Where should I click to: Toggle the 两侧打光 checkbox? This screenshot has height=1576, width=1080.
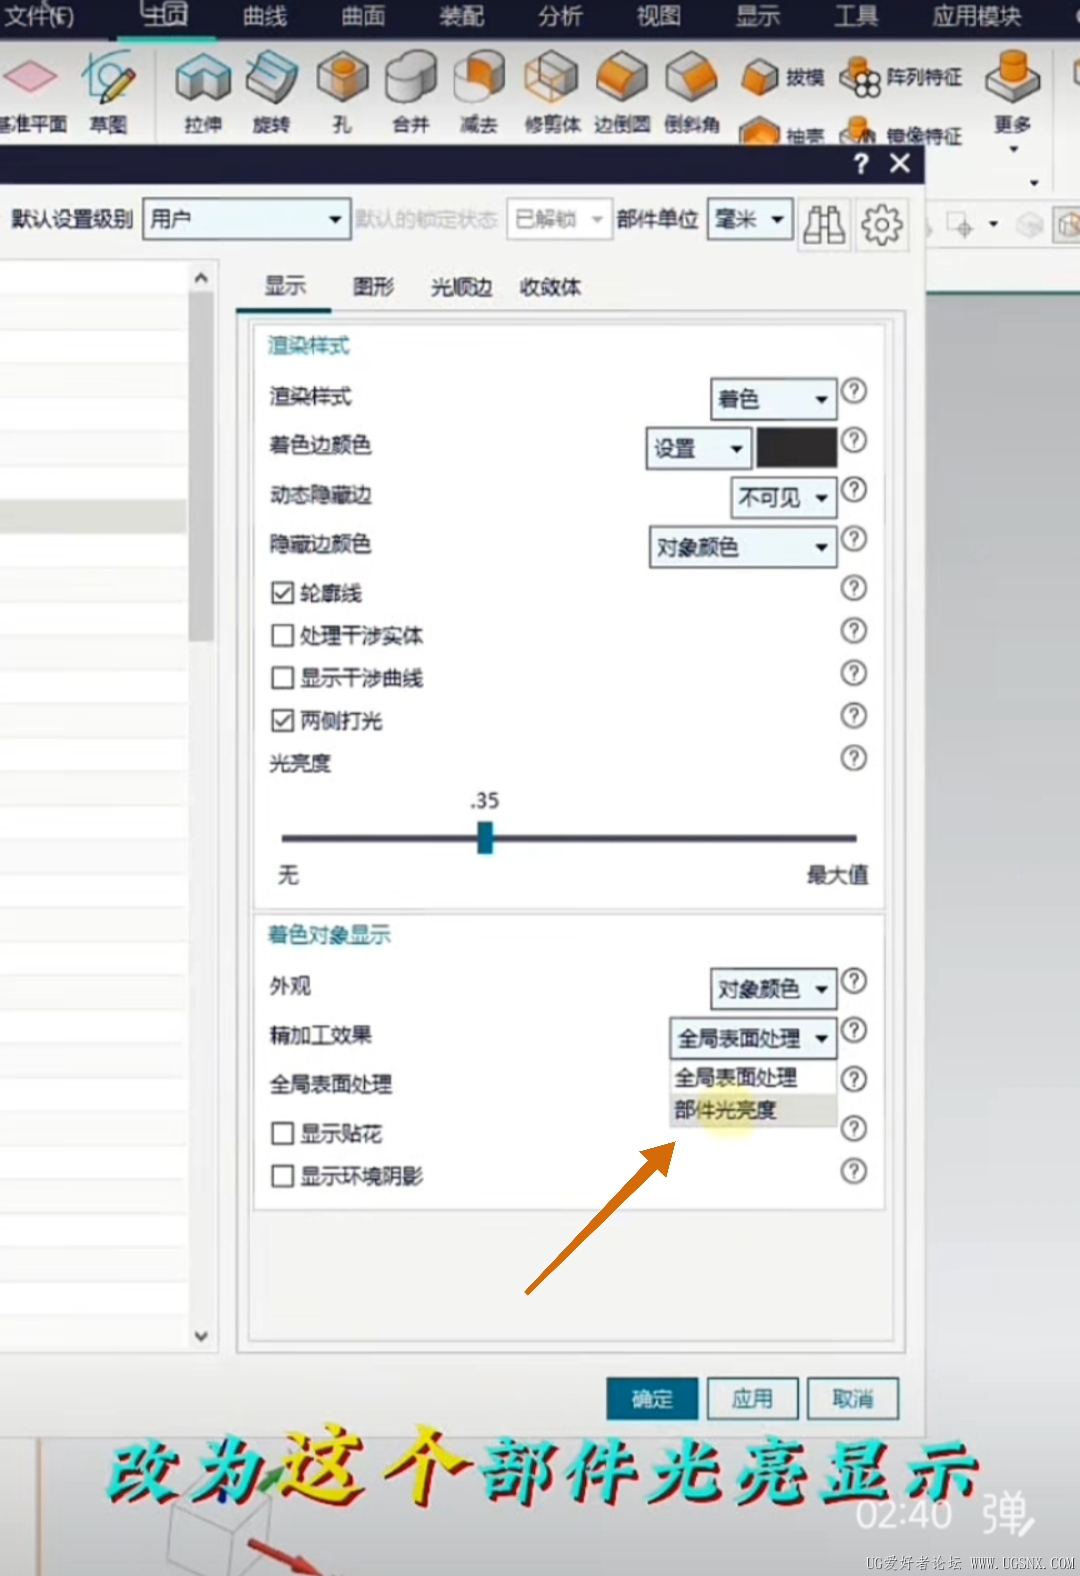[x=282, y=720]
